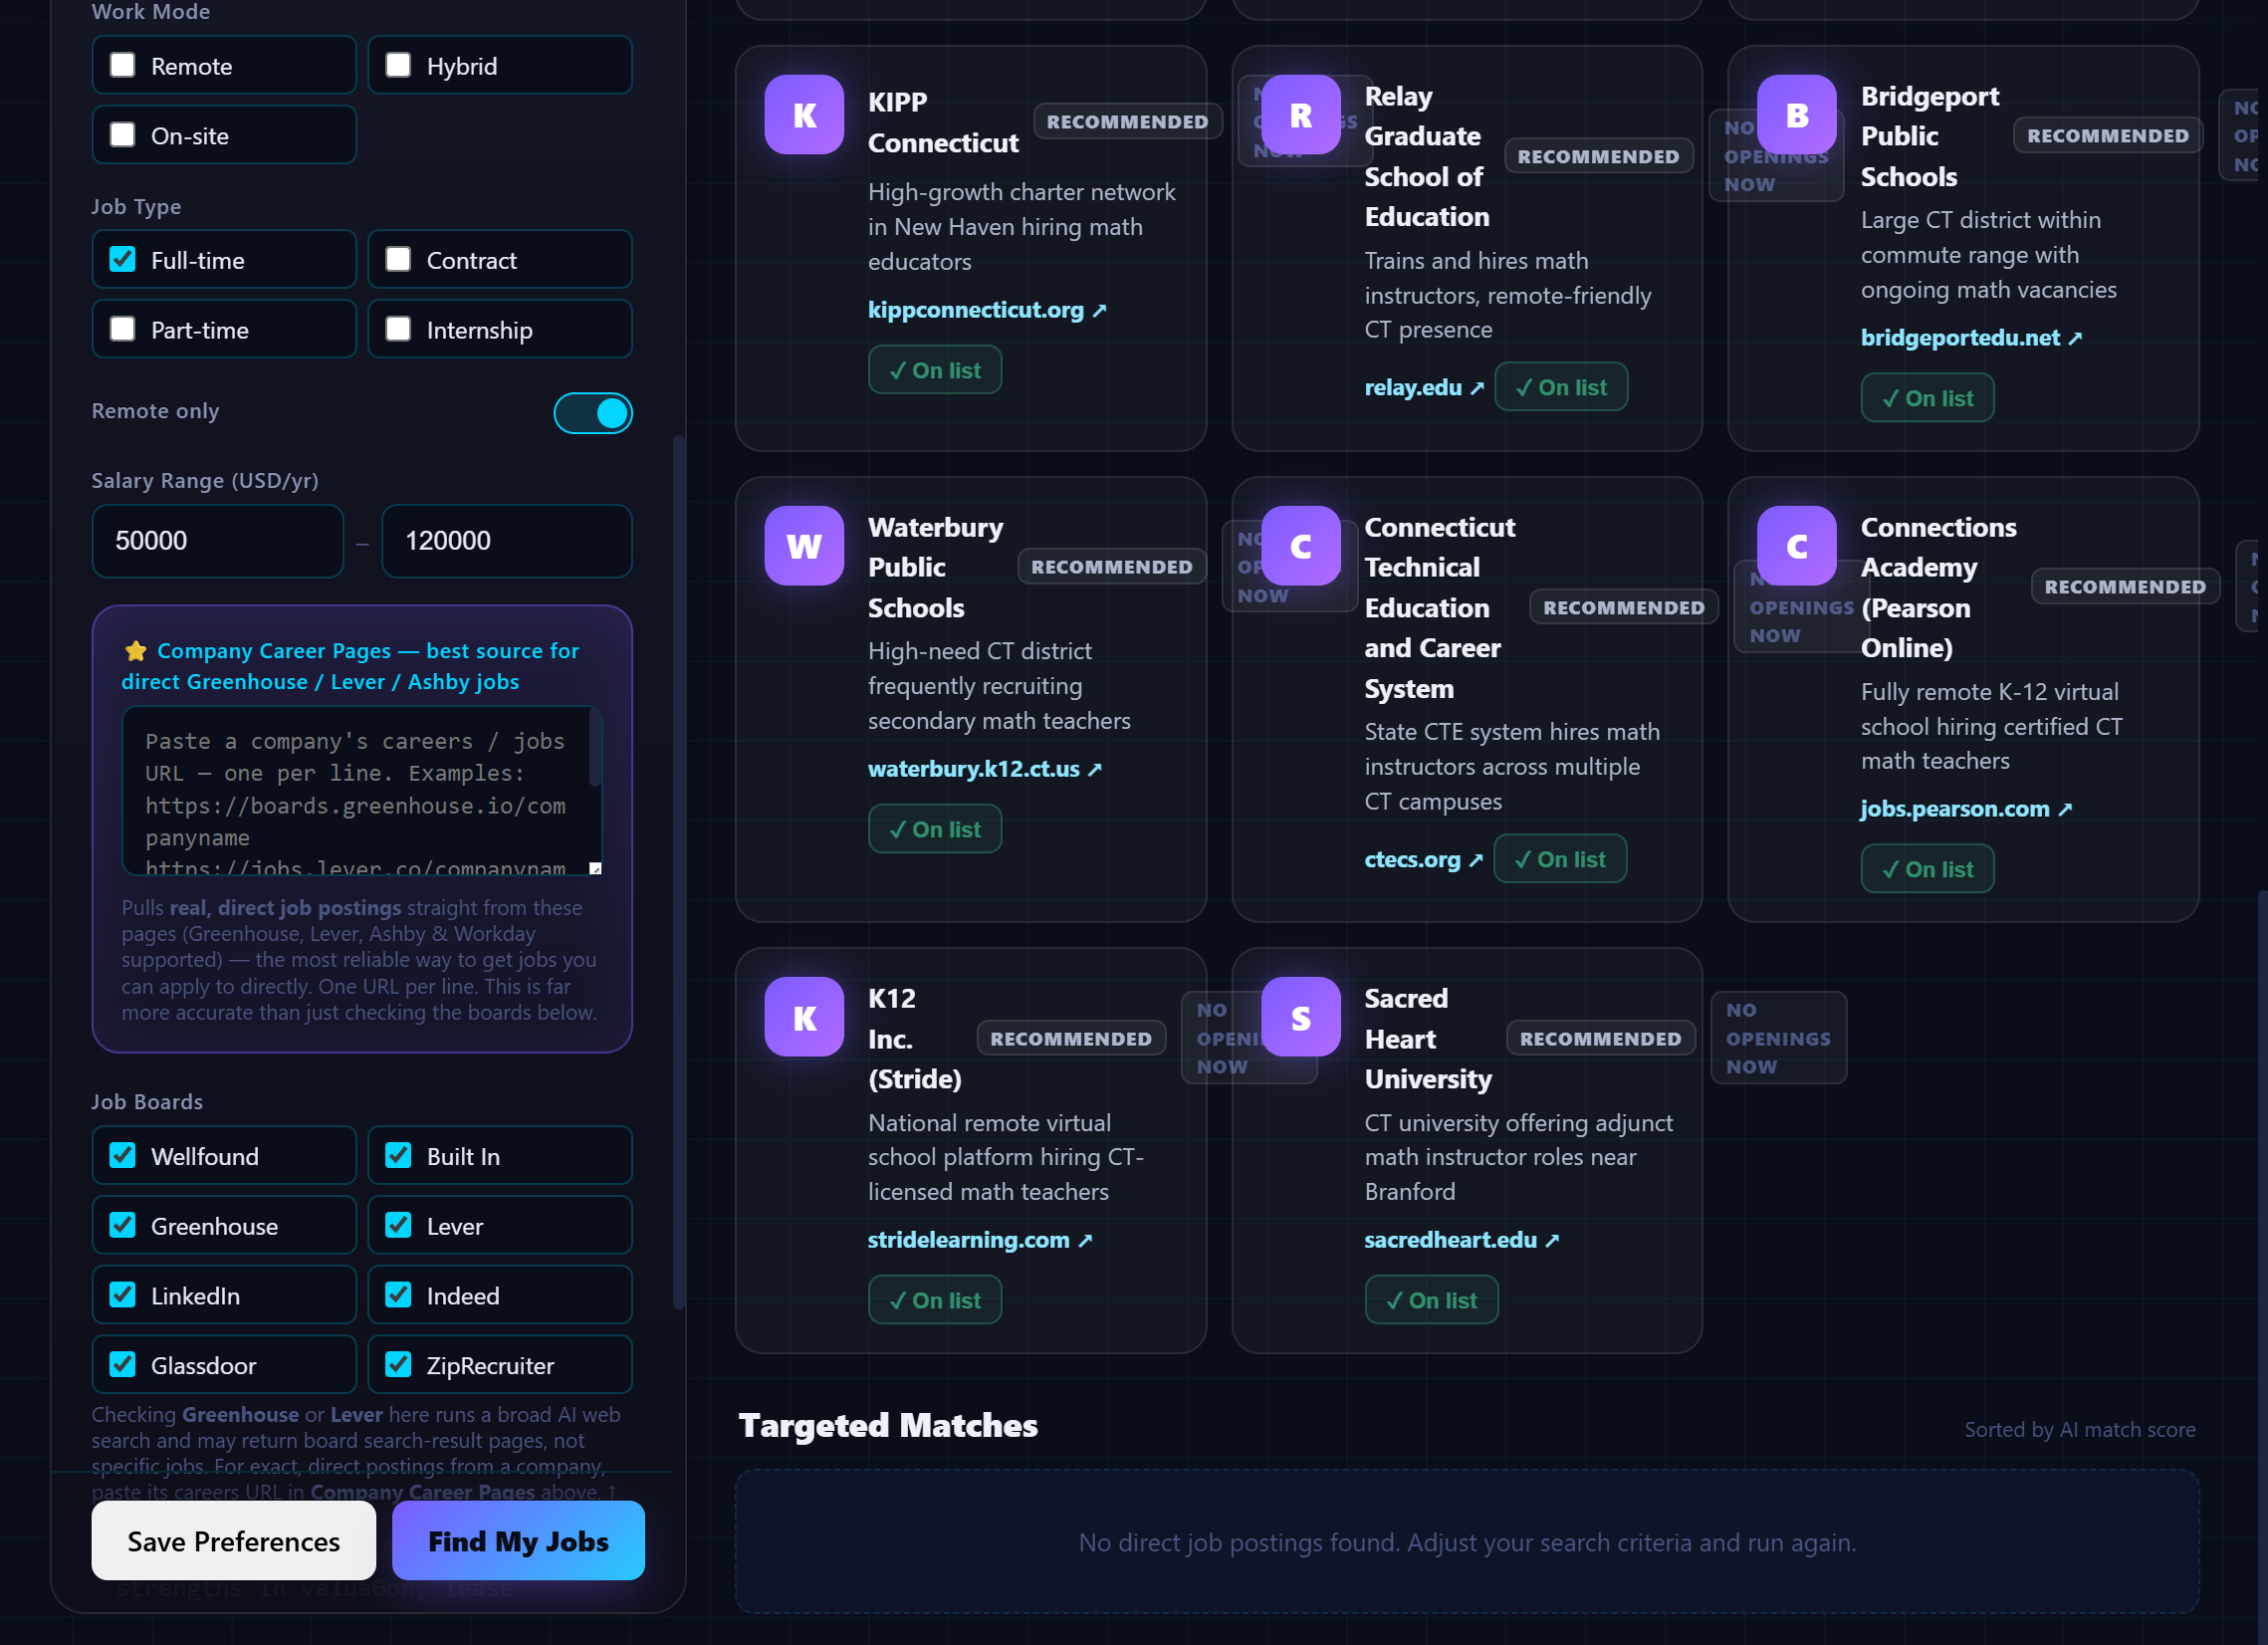
Task: Click the Waterbury Public Schools W logo icon
Action: [804, 546]
